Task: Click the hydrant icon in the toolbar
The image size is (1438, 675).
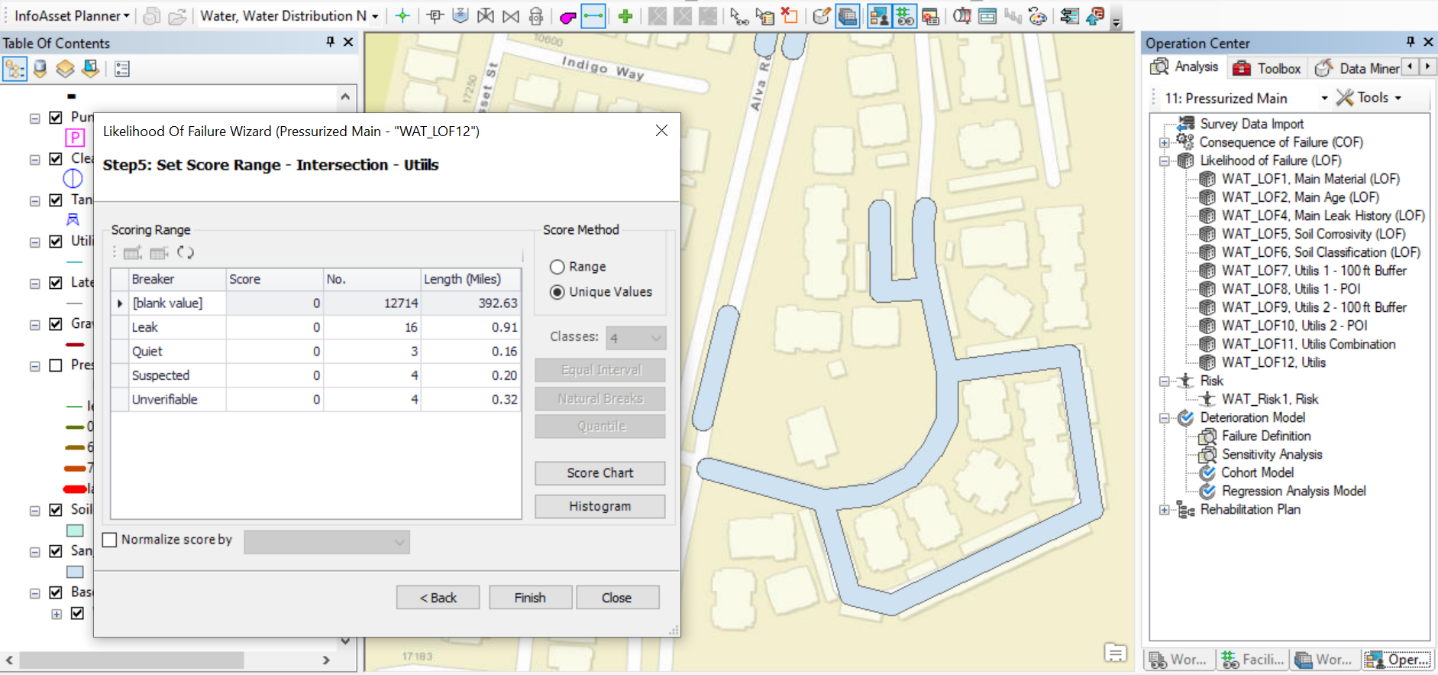Action: click(x=536, y=16)
